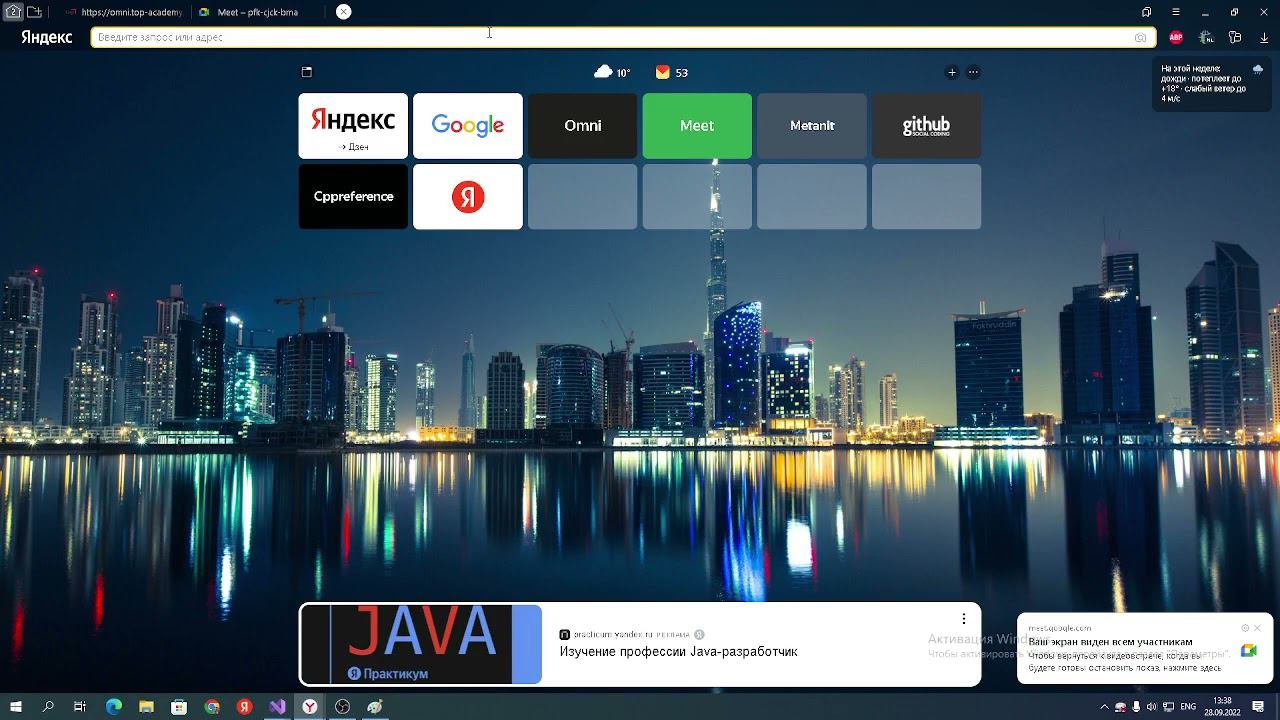Viewport: 1280px width, 720px height.
Task: Open the ad card three-dots menu
Action: click(963, 619)
